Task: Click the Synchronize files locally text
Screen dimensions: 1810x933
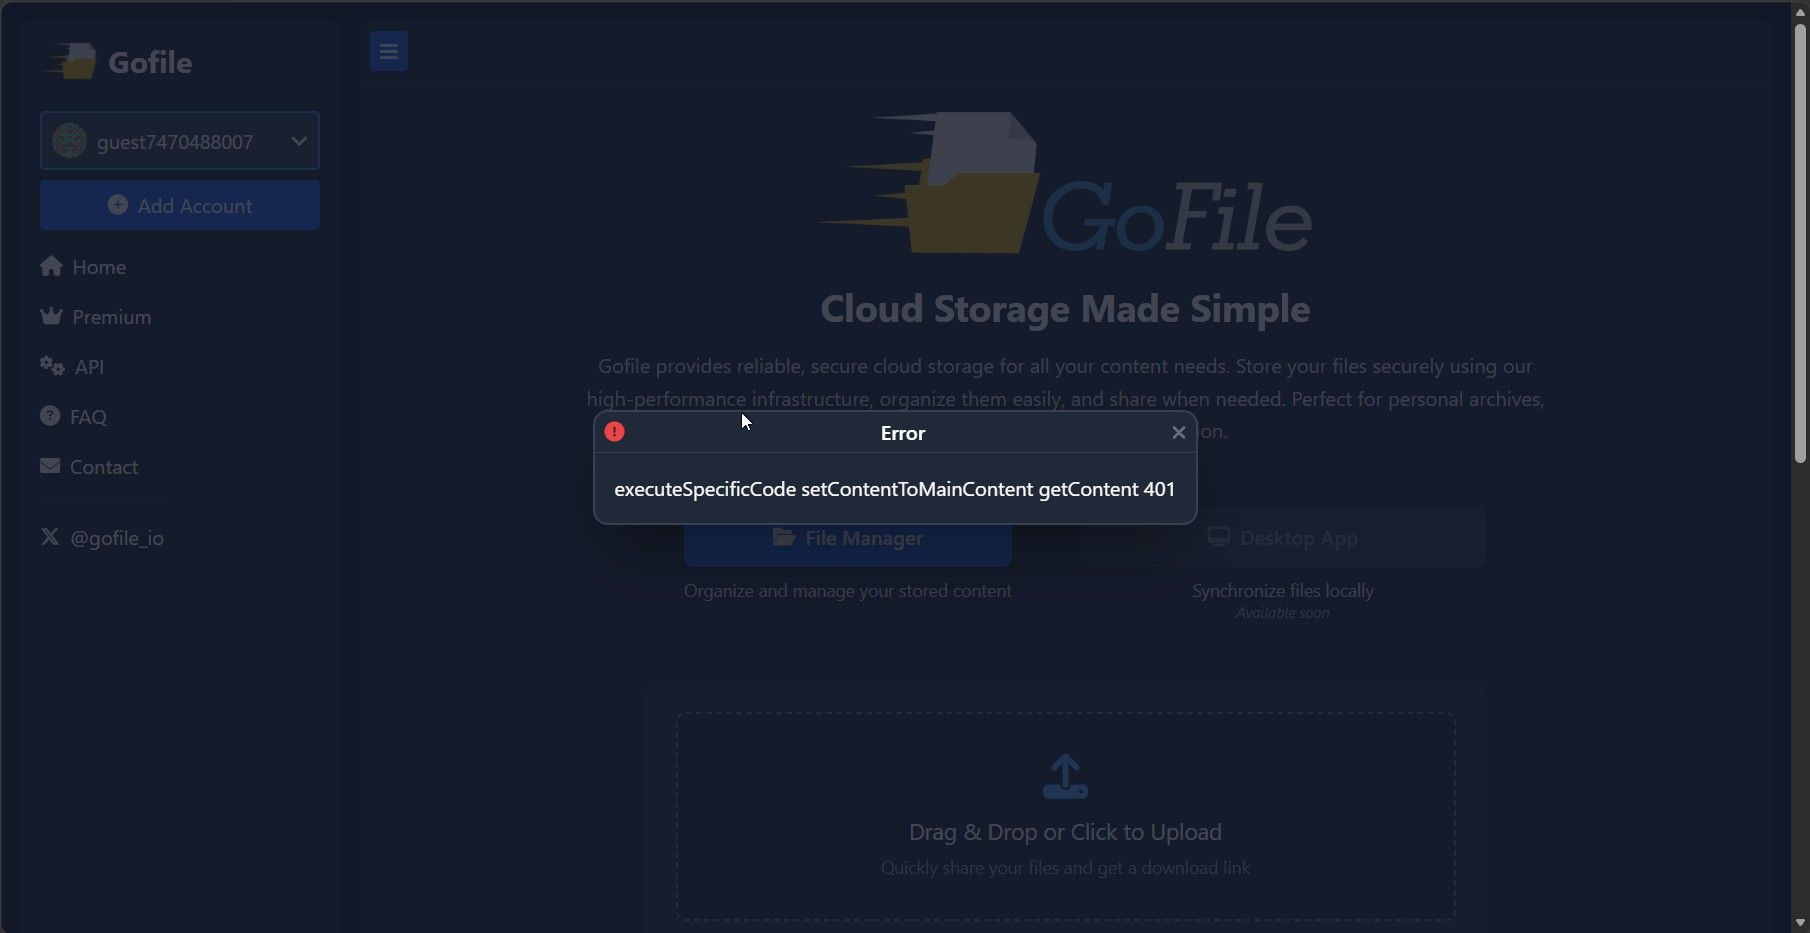Action: click(1283, 591)
